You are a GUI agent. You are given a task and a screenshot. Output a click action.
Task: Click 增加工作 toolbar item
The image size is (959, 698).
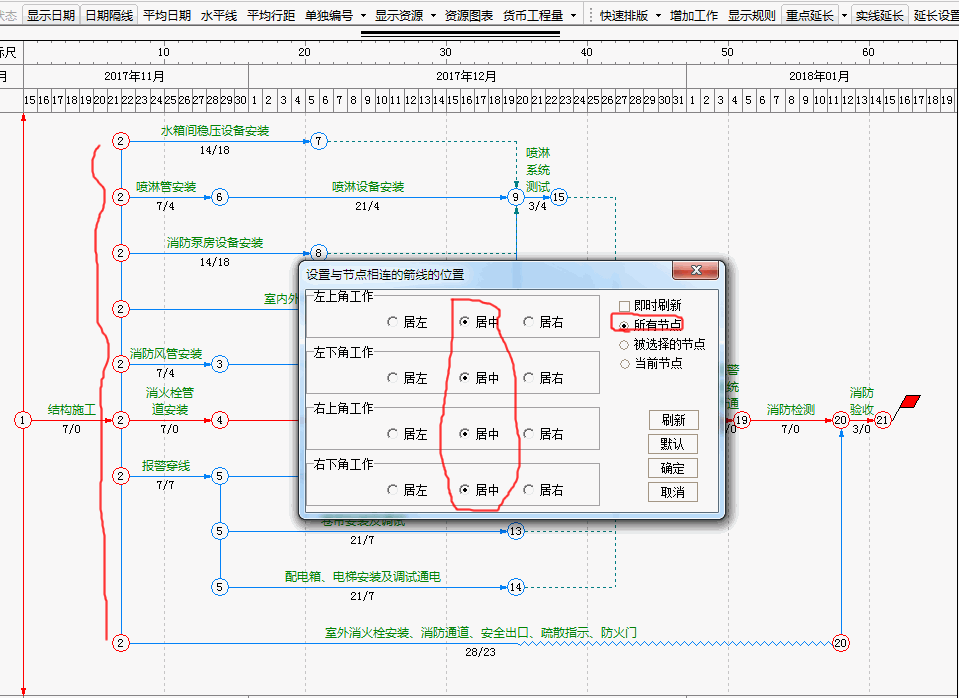694,15
